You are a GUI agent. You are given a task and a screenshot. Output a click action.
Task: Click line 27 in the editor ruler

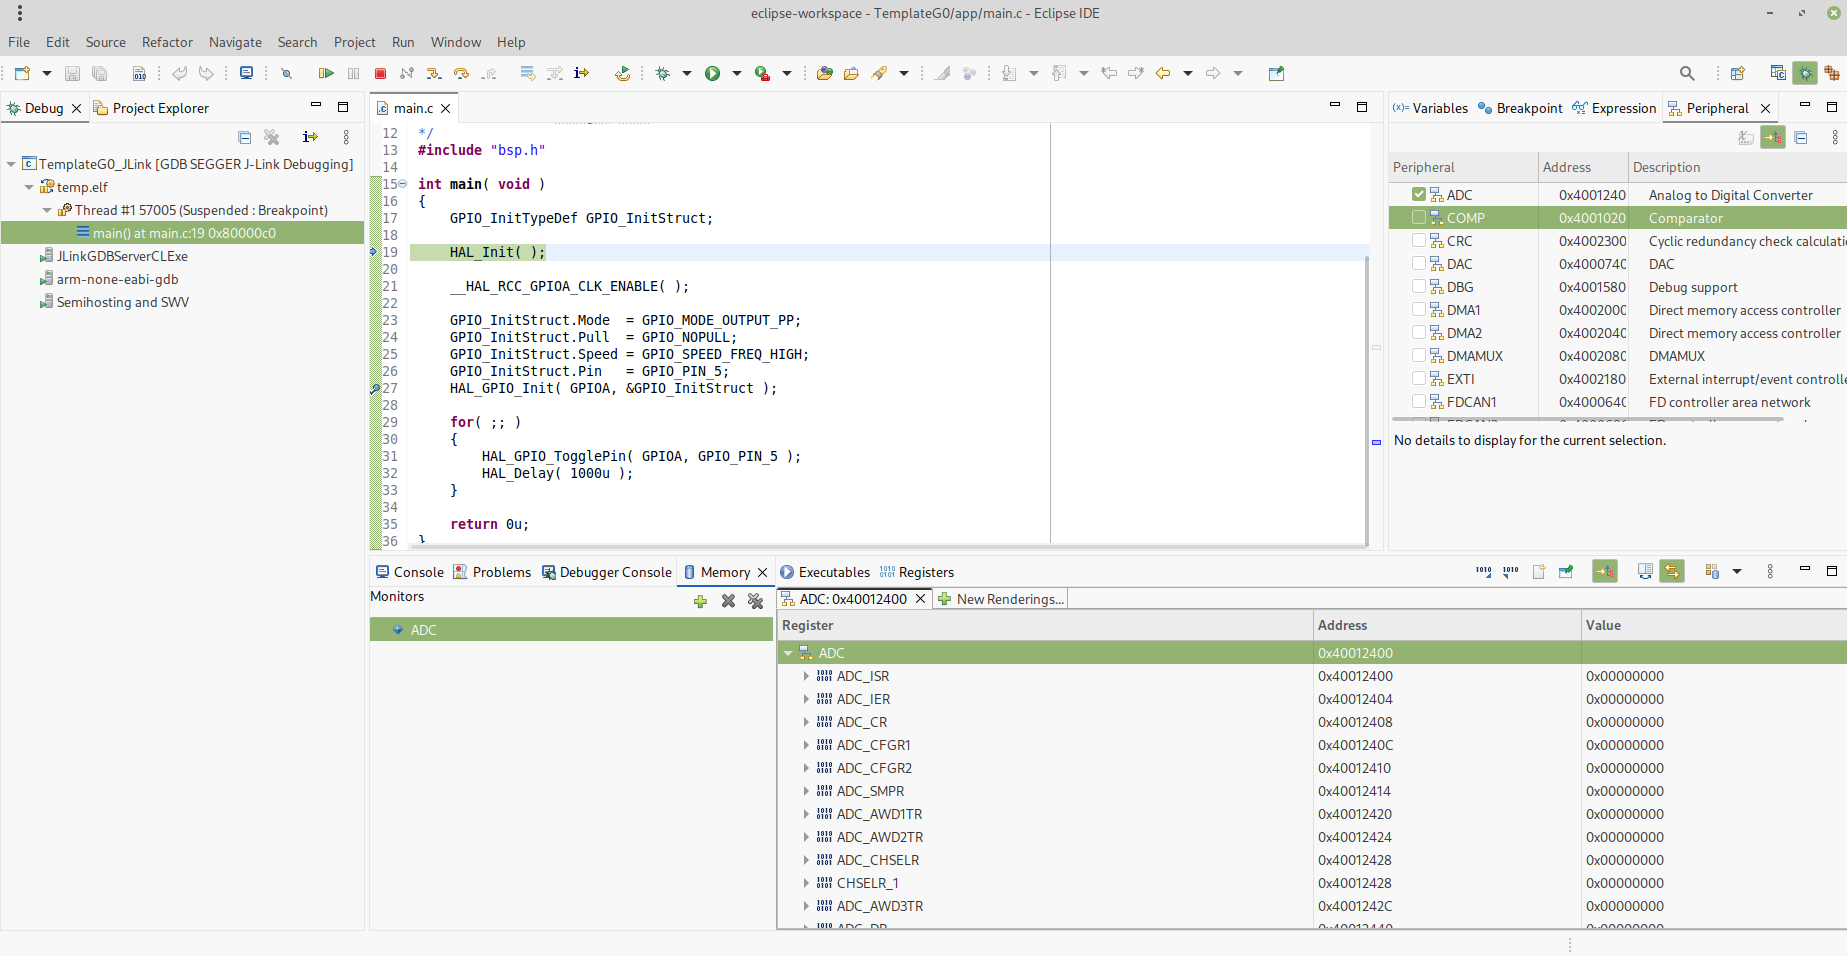pyautogui.click(x=389, y=388)
